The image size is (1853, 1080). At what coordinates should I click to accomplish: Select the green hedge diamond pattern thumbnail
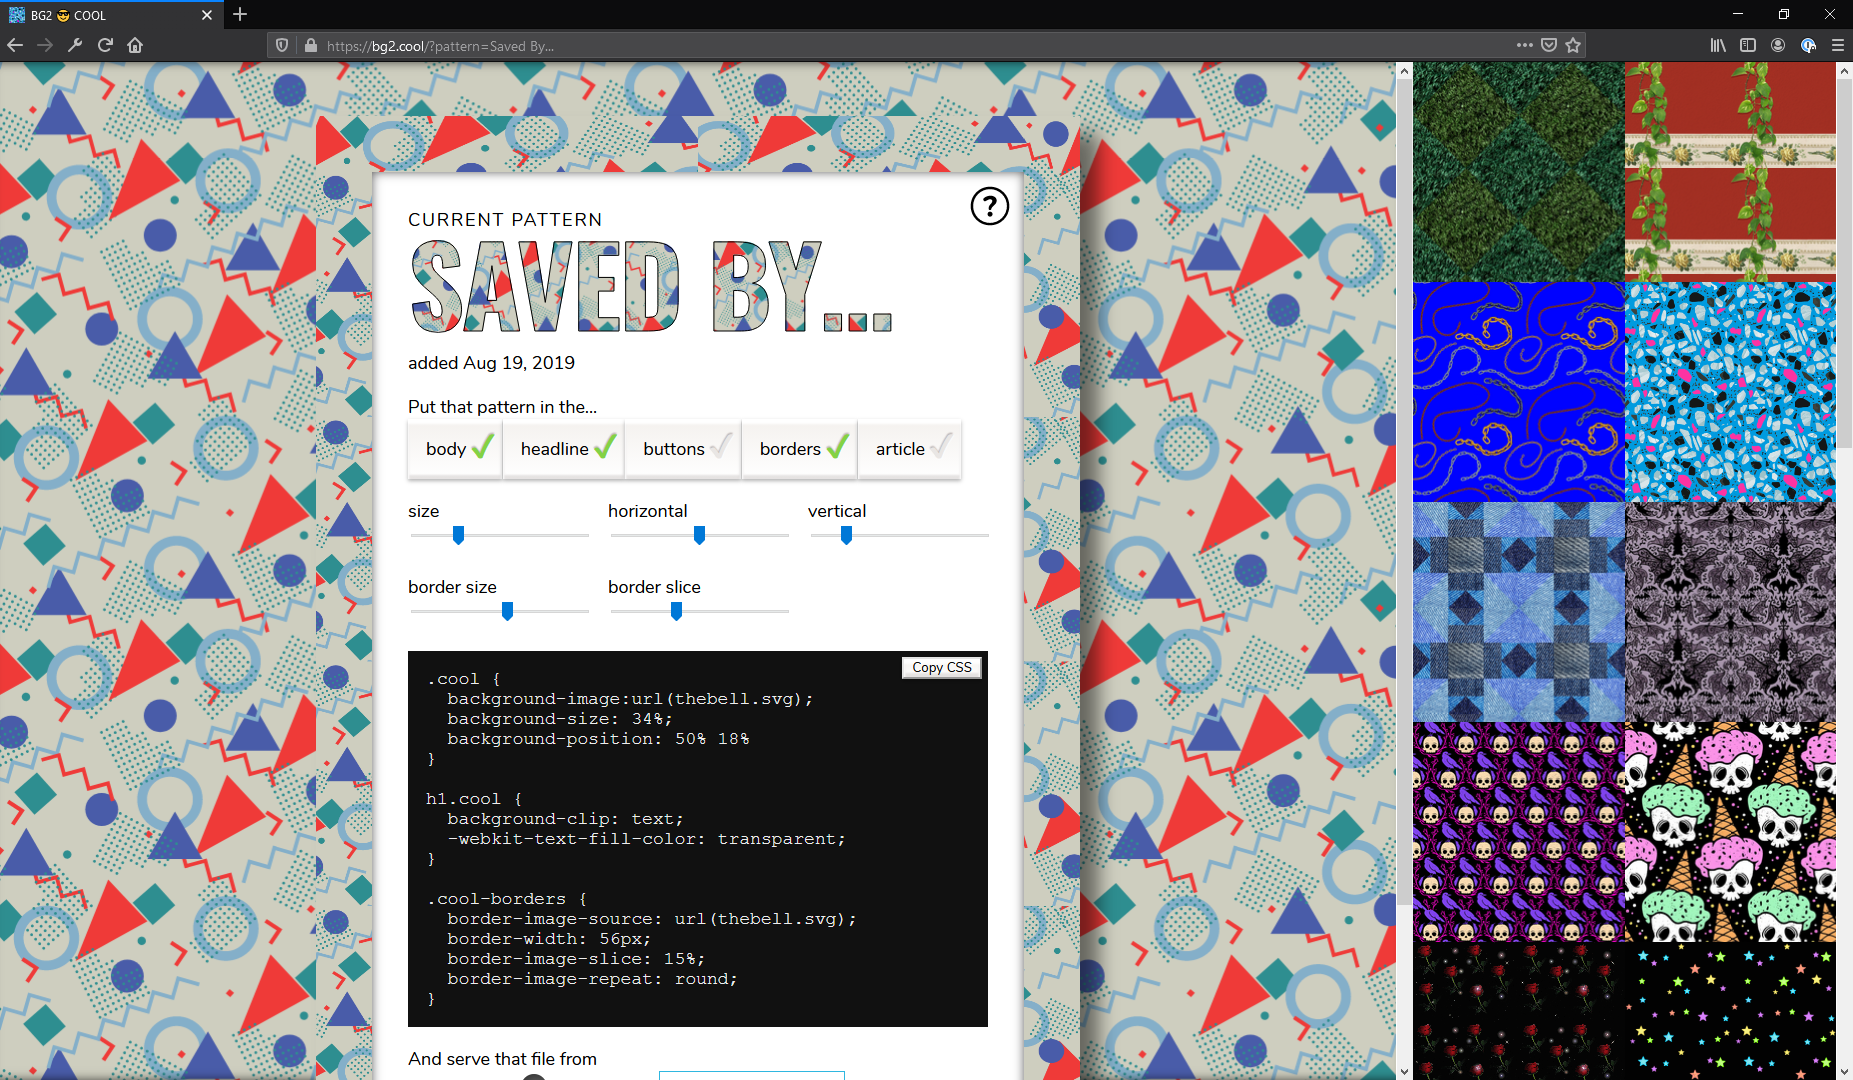(x=1518, y=171)
